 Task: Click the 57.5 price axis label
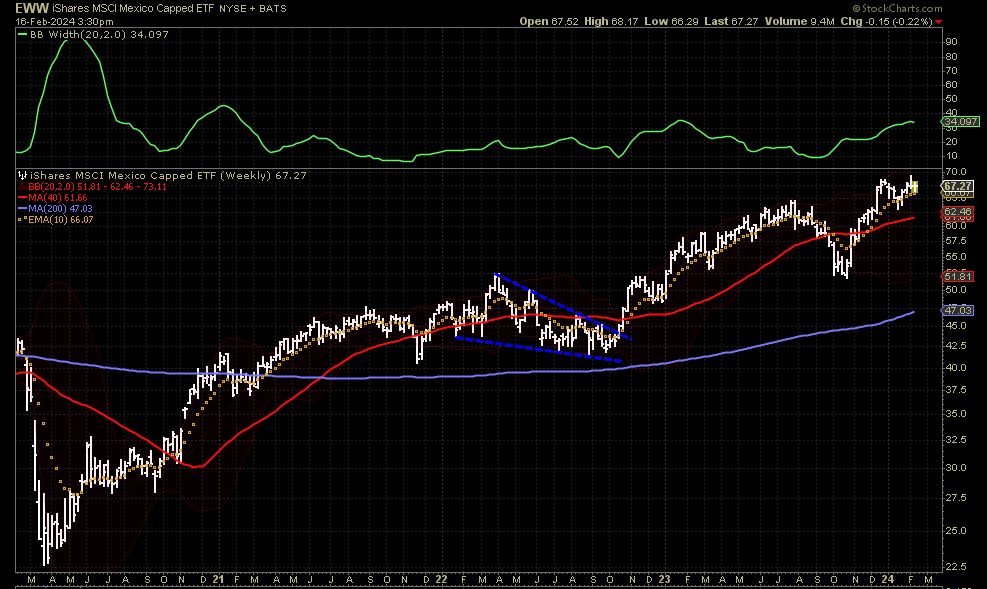tap(956, 241)
